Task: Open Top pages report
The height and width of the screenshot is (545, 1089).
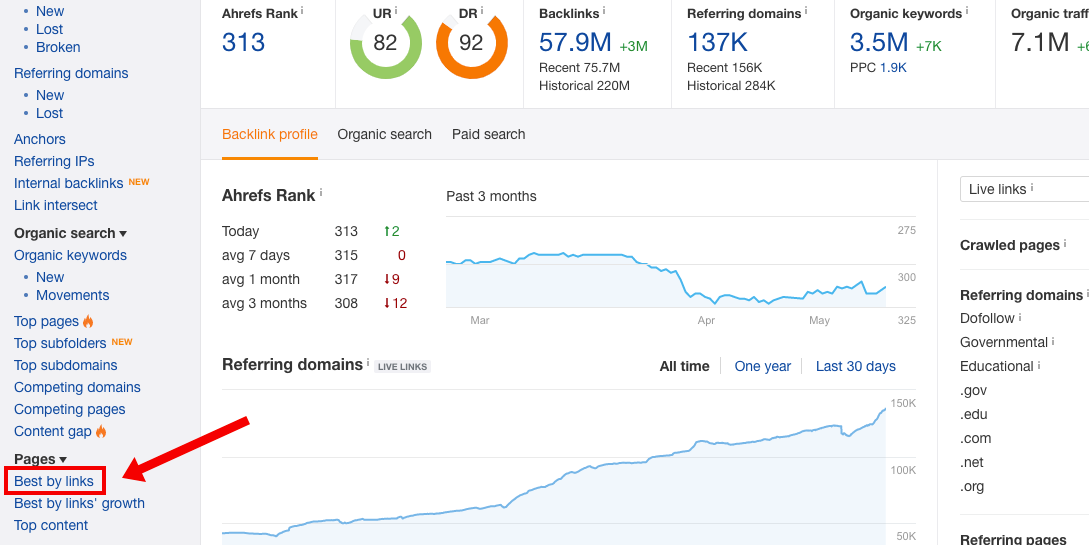Action: [47, 321]
